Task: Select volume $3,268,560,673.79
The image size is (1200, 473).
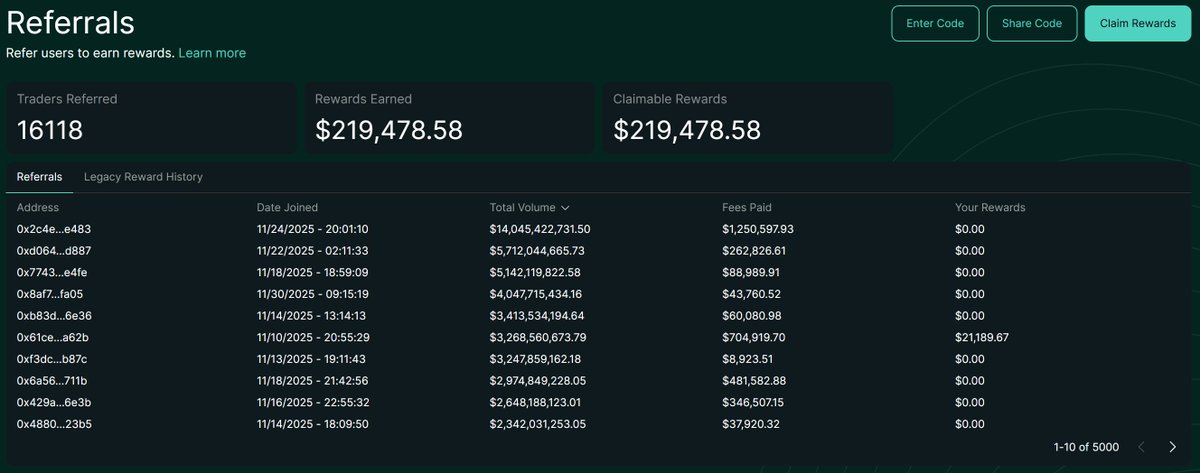Action: [x=538, y=337]
